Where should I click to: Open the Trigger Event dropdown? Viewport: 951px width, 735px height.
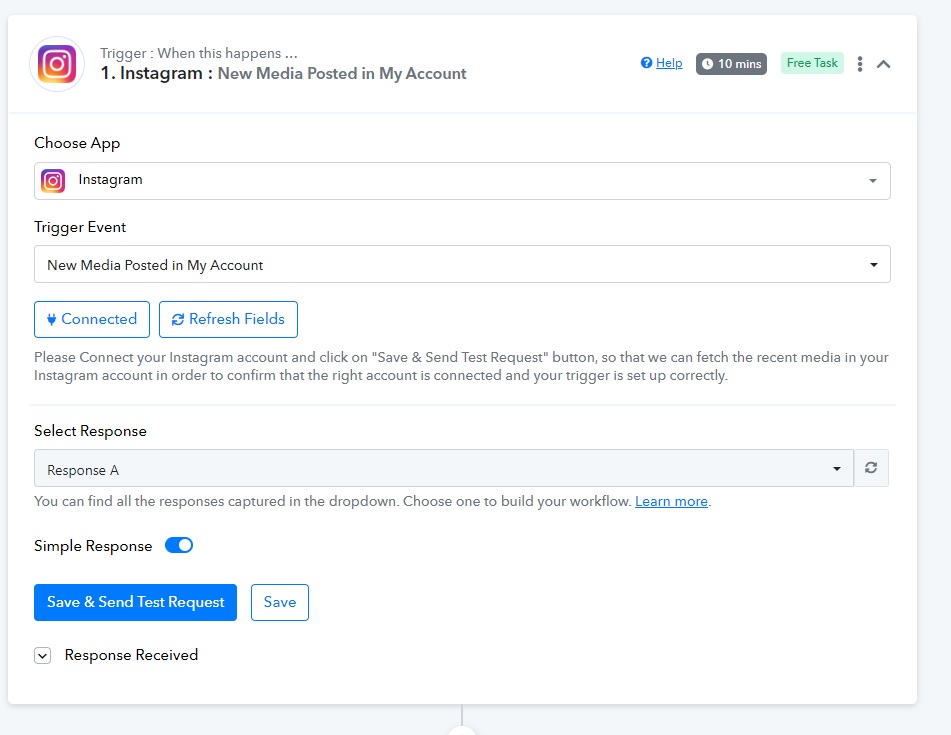[462, 264]
